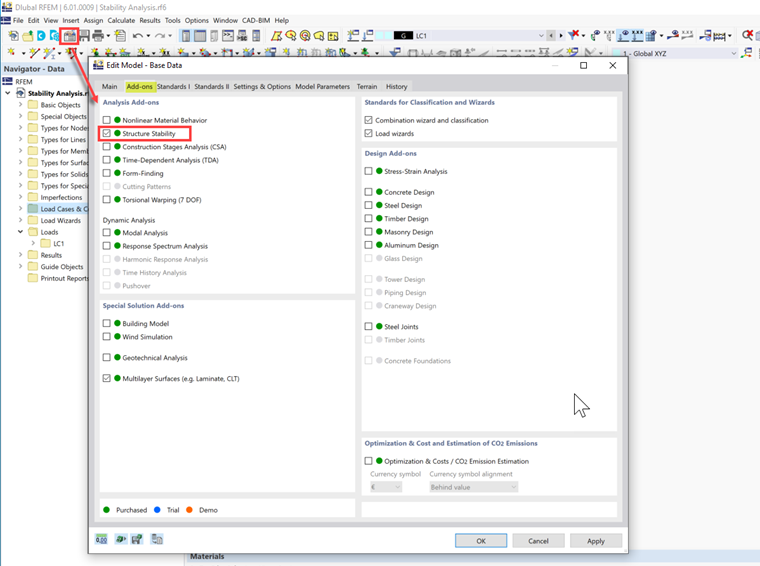The width and height of the screenshot is (760, 566).
Task: Click the new node star icon
Action: coord(12,52)
